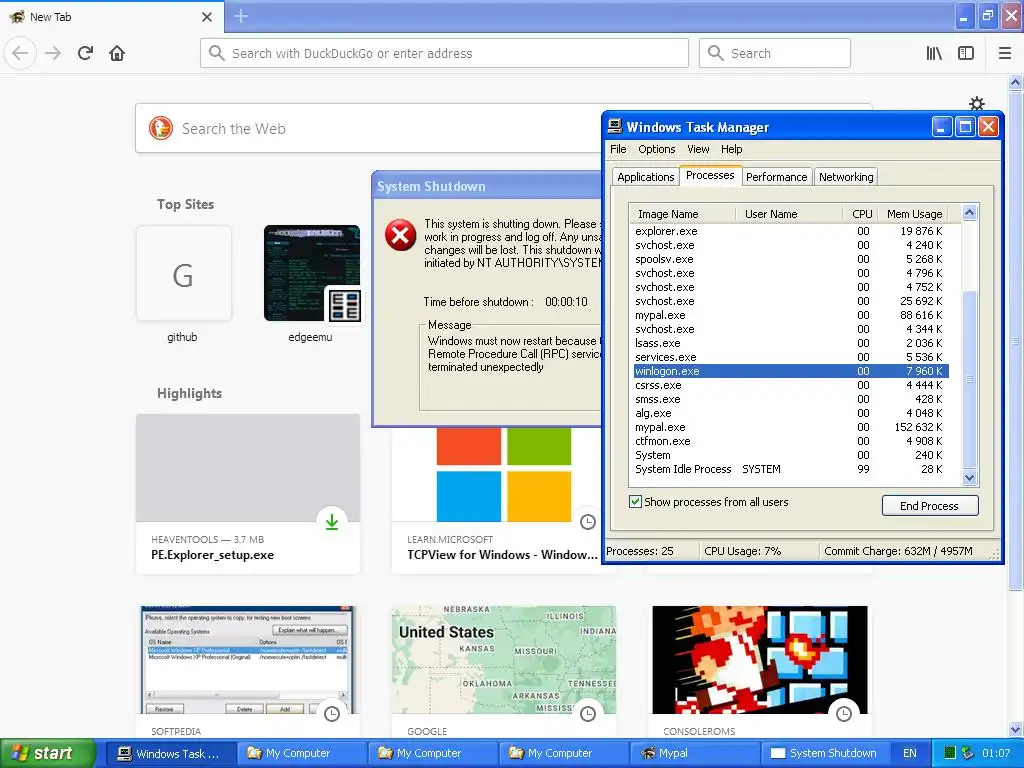Viewport: 1024px width, 768px height.
Task: Click process list scrollbar down arrow
Action: (x=969, y=478)
